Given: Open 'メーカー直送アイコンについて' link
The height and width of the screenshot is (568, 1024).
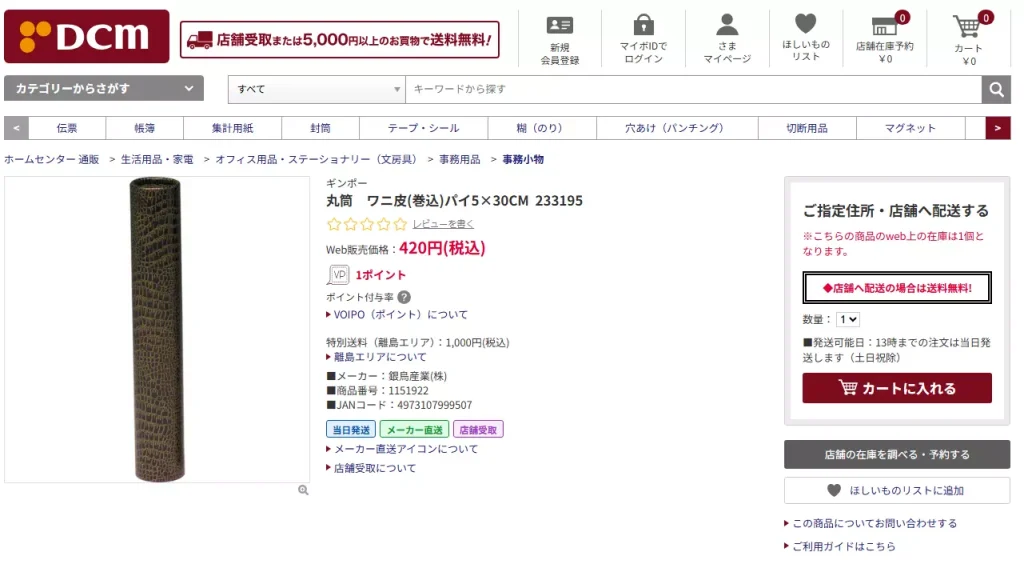Looking at the screenshot, I should [x=406, y=449].
